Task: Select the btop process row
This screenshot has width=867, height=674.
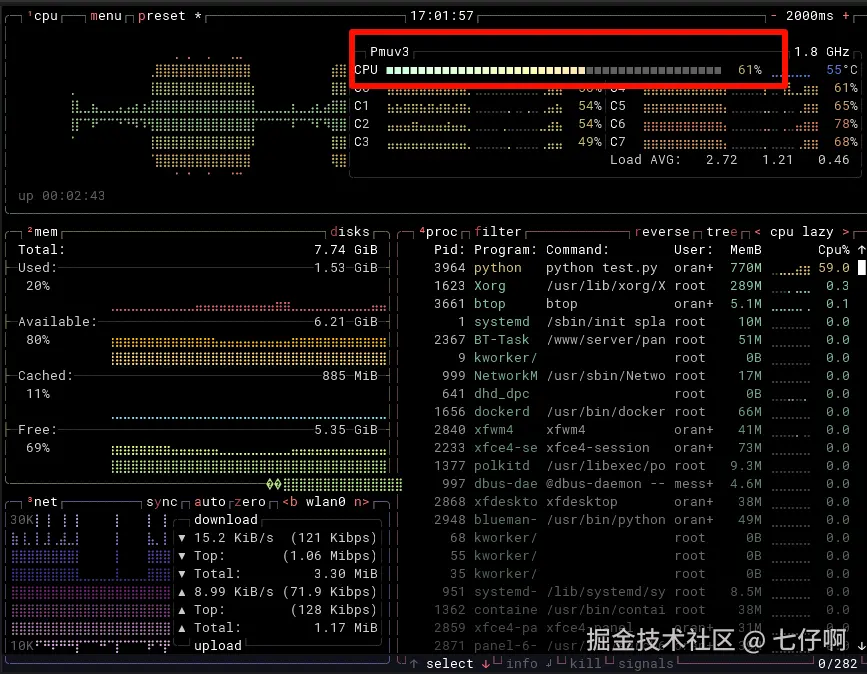Action: pos(641,304)
